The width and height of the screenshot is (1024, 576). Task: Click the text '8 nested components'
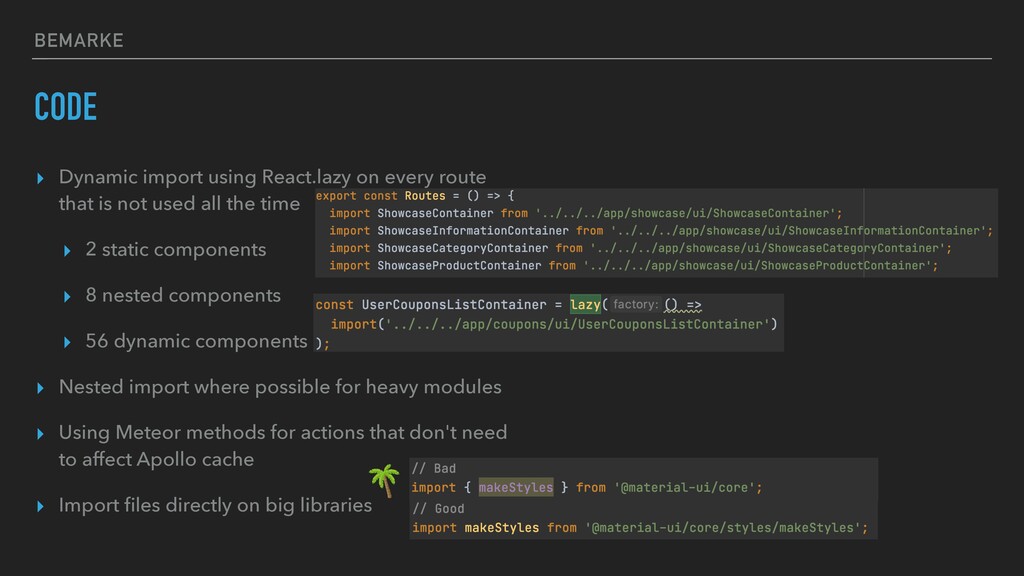(x=183, y=295)
